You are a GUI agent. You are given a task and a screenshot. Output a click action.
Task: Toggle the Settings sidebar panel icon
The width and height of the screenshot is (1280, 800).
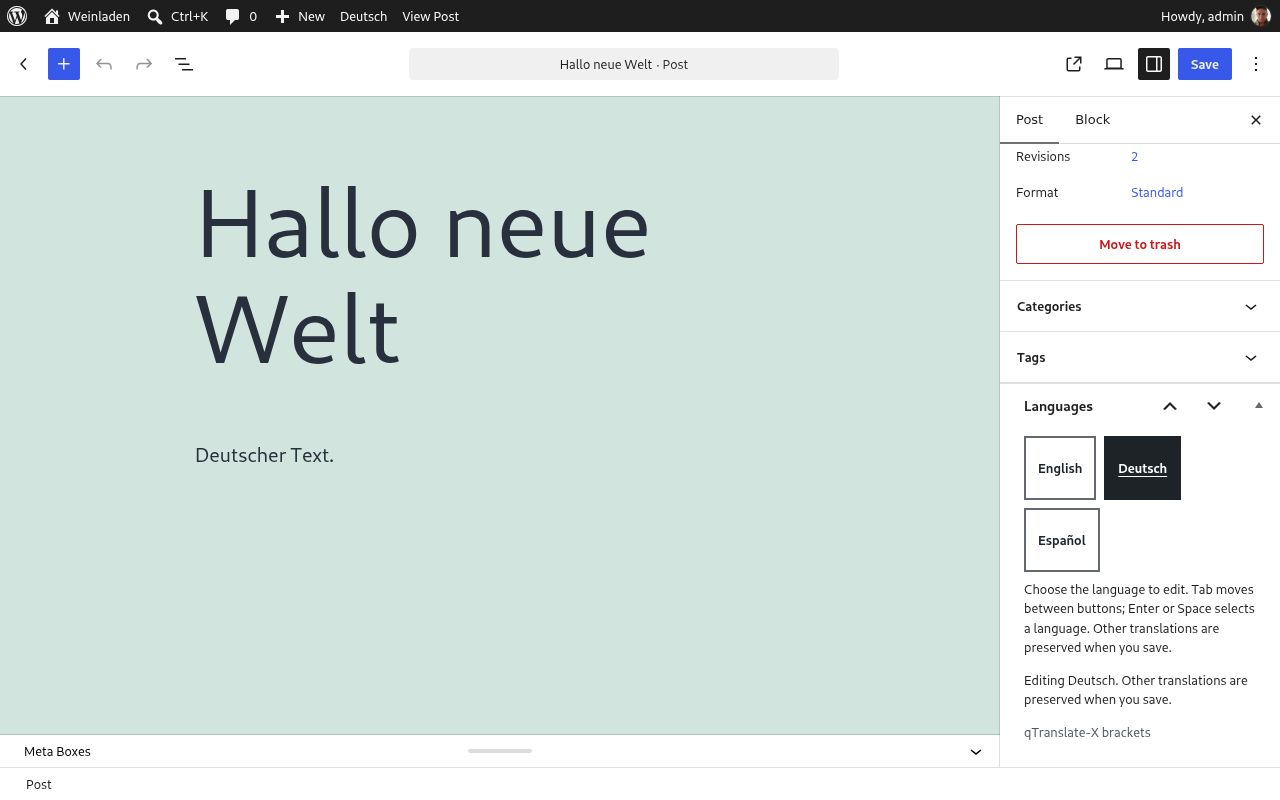click(1154, 64)
